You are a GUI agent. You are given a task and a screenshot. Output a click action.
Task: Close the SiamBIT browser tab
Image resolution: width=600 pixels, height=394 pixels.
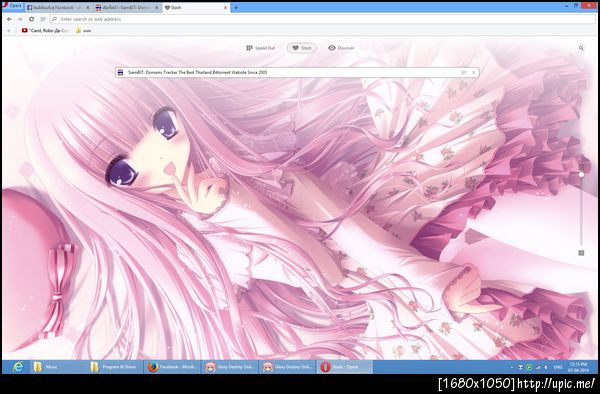[157, 8]
